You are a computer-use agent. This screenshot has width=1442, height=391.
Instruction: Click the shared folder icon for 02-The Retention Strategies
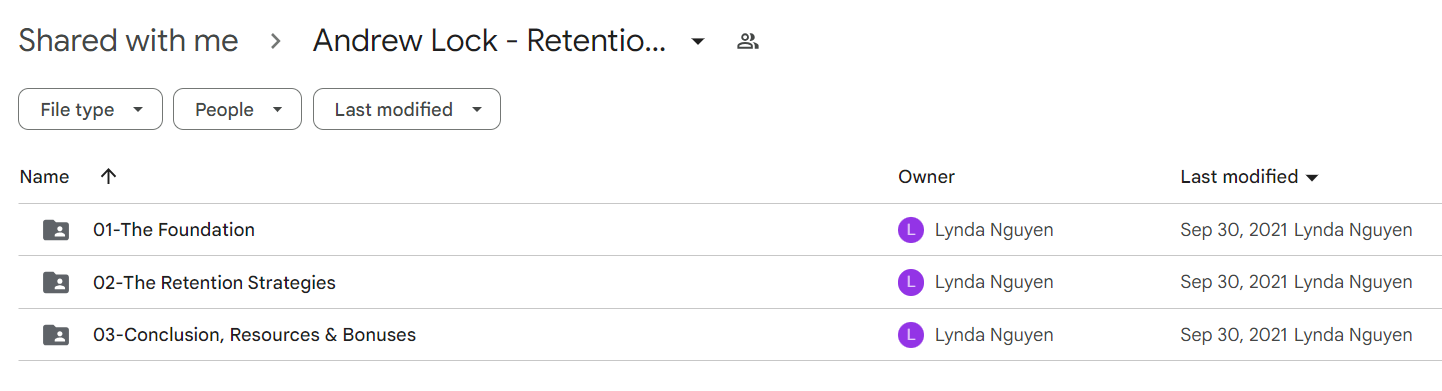(x=56, y=283)
